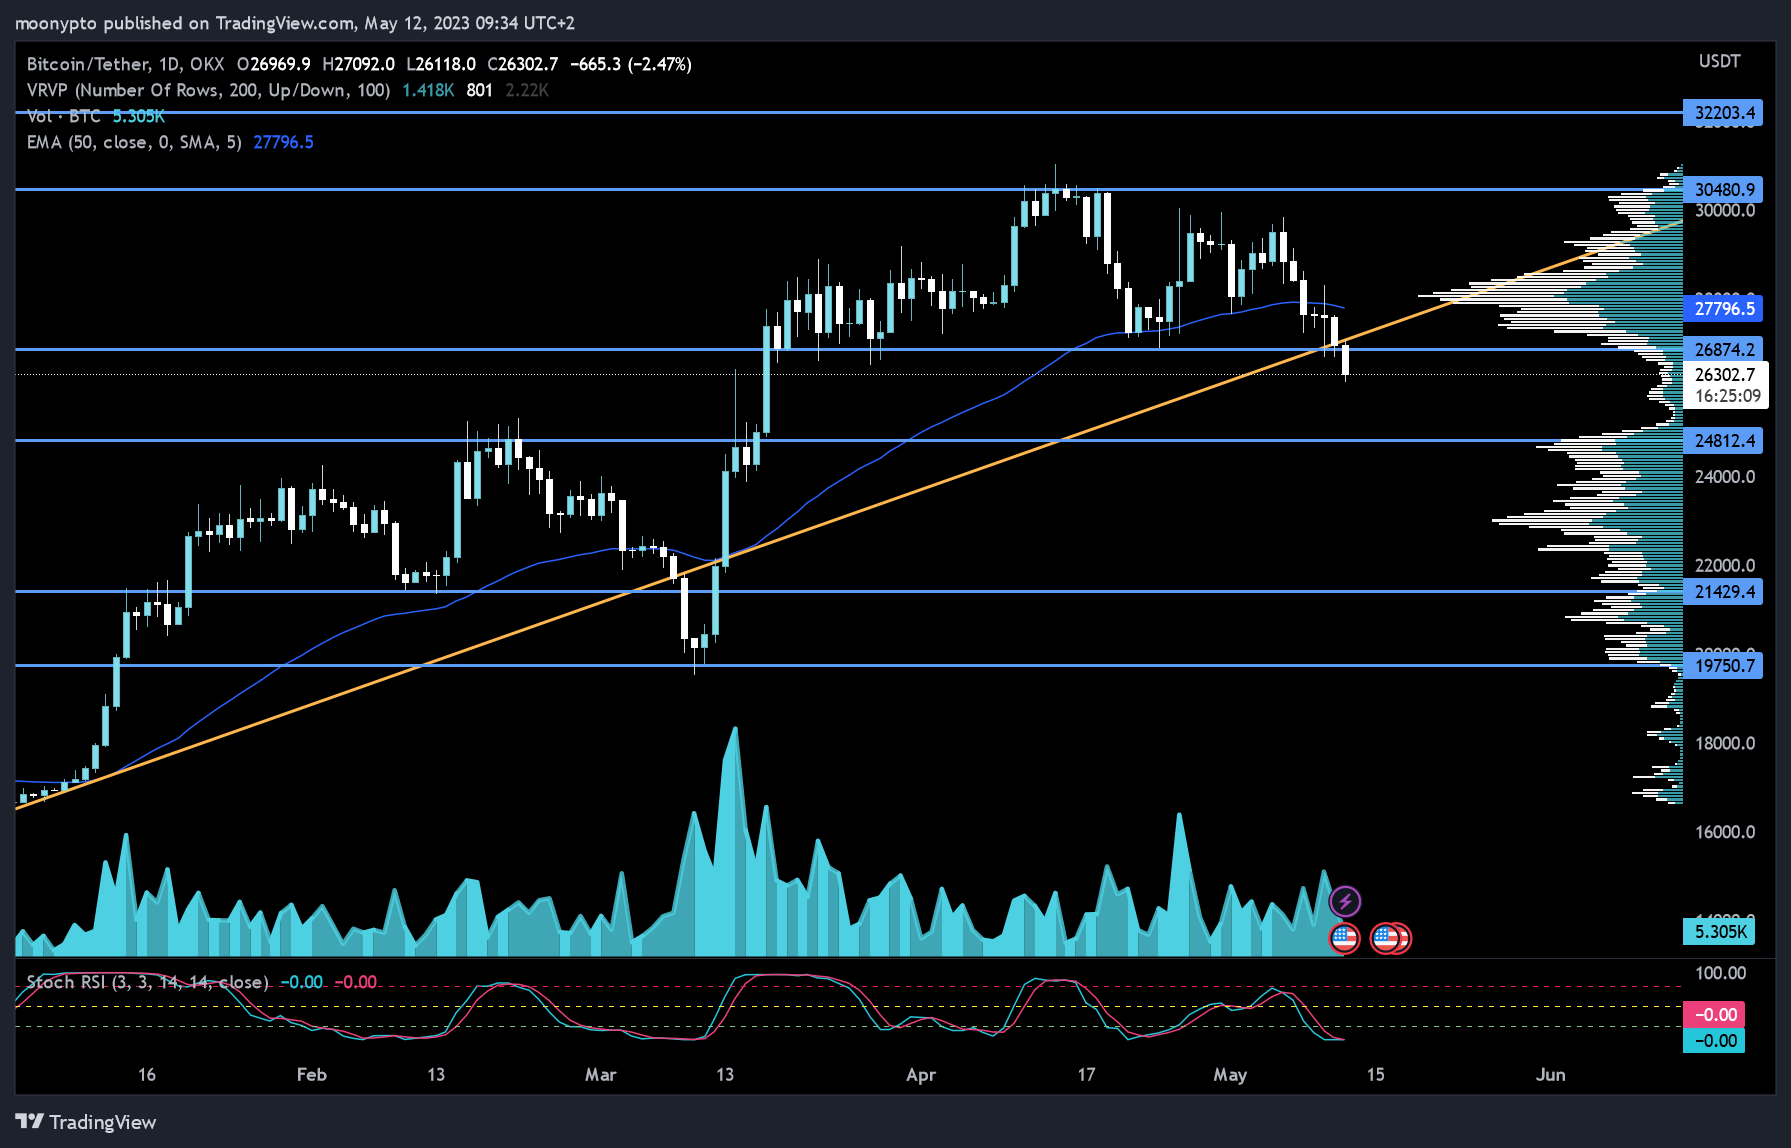Click the 'Mar' date on time axis
1791x1148 pixels.
[x=600, y=1074]
